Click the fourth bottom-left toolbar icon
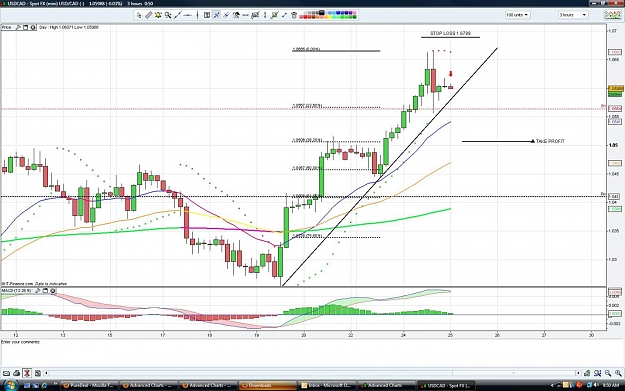This screenshot has width=625, height=391. 37,373
